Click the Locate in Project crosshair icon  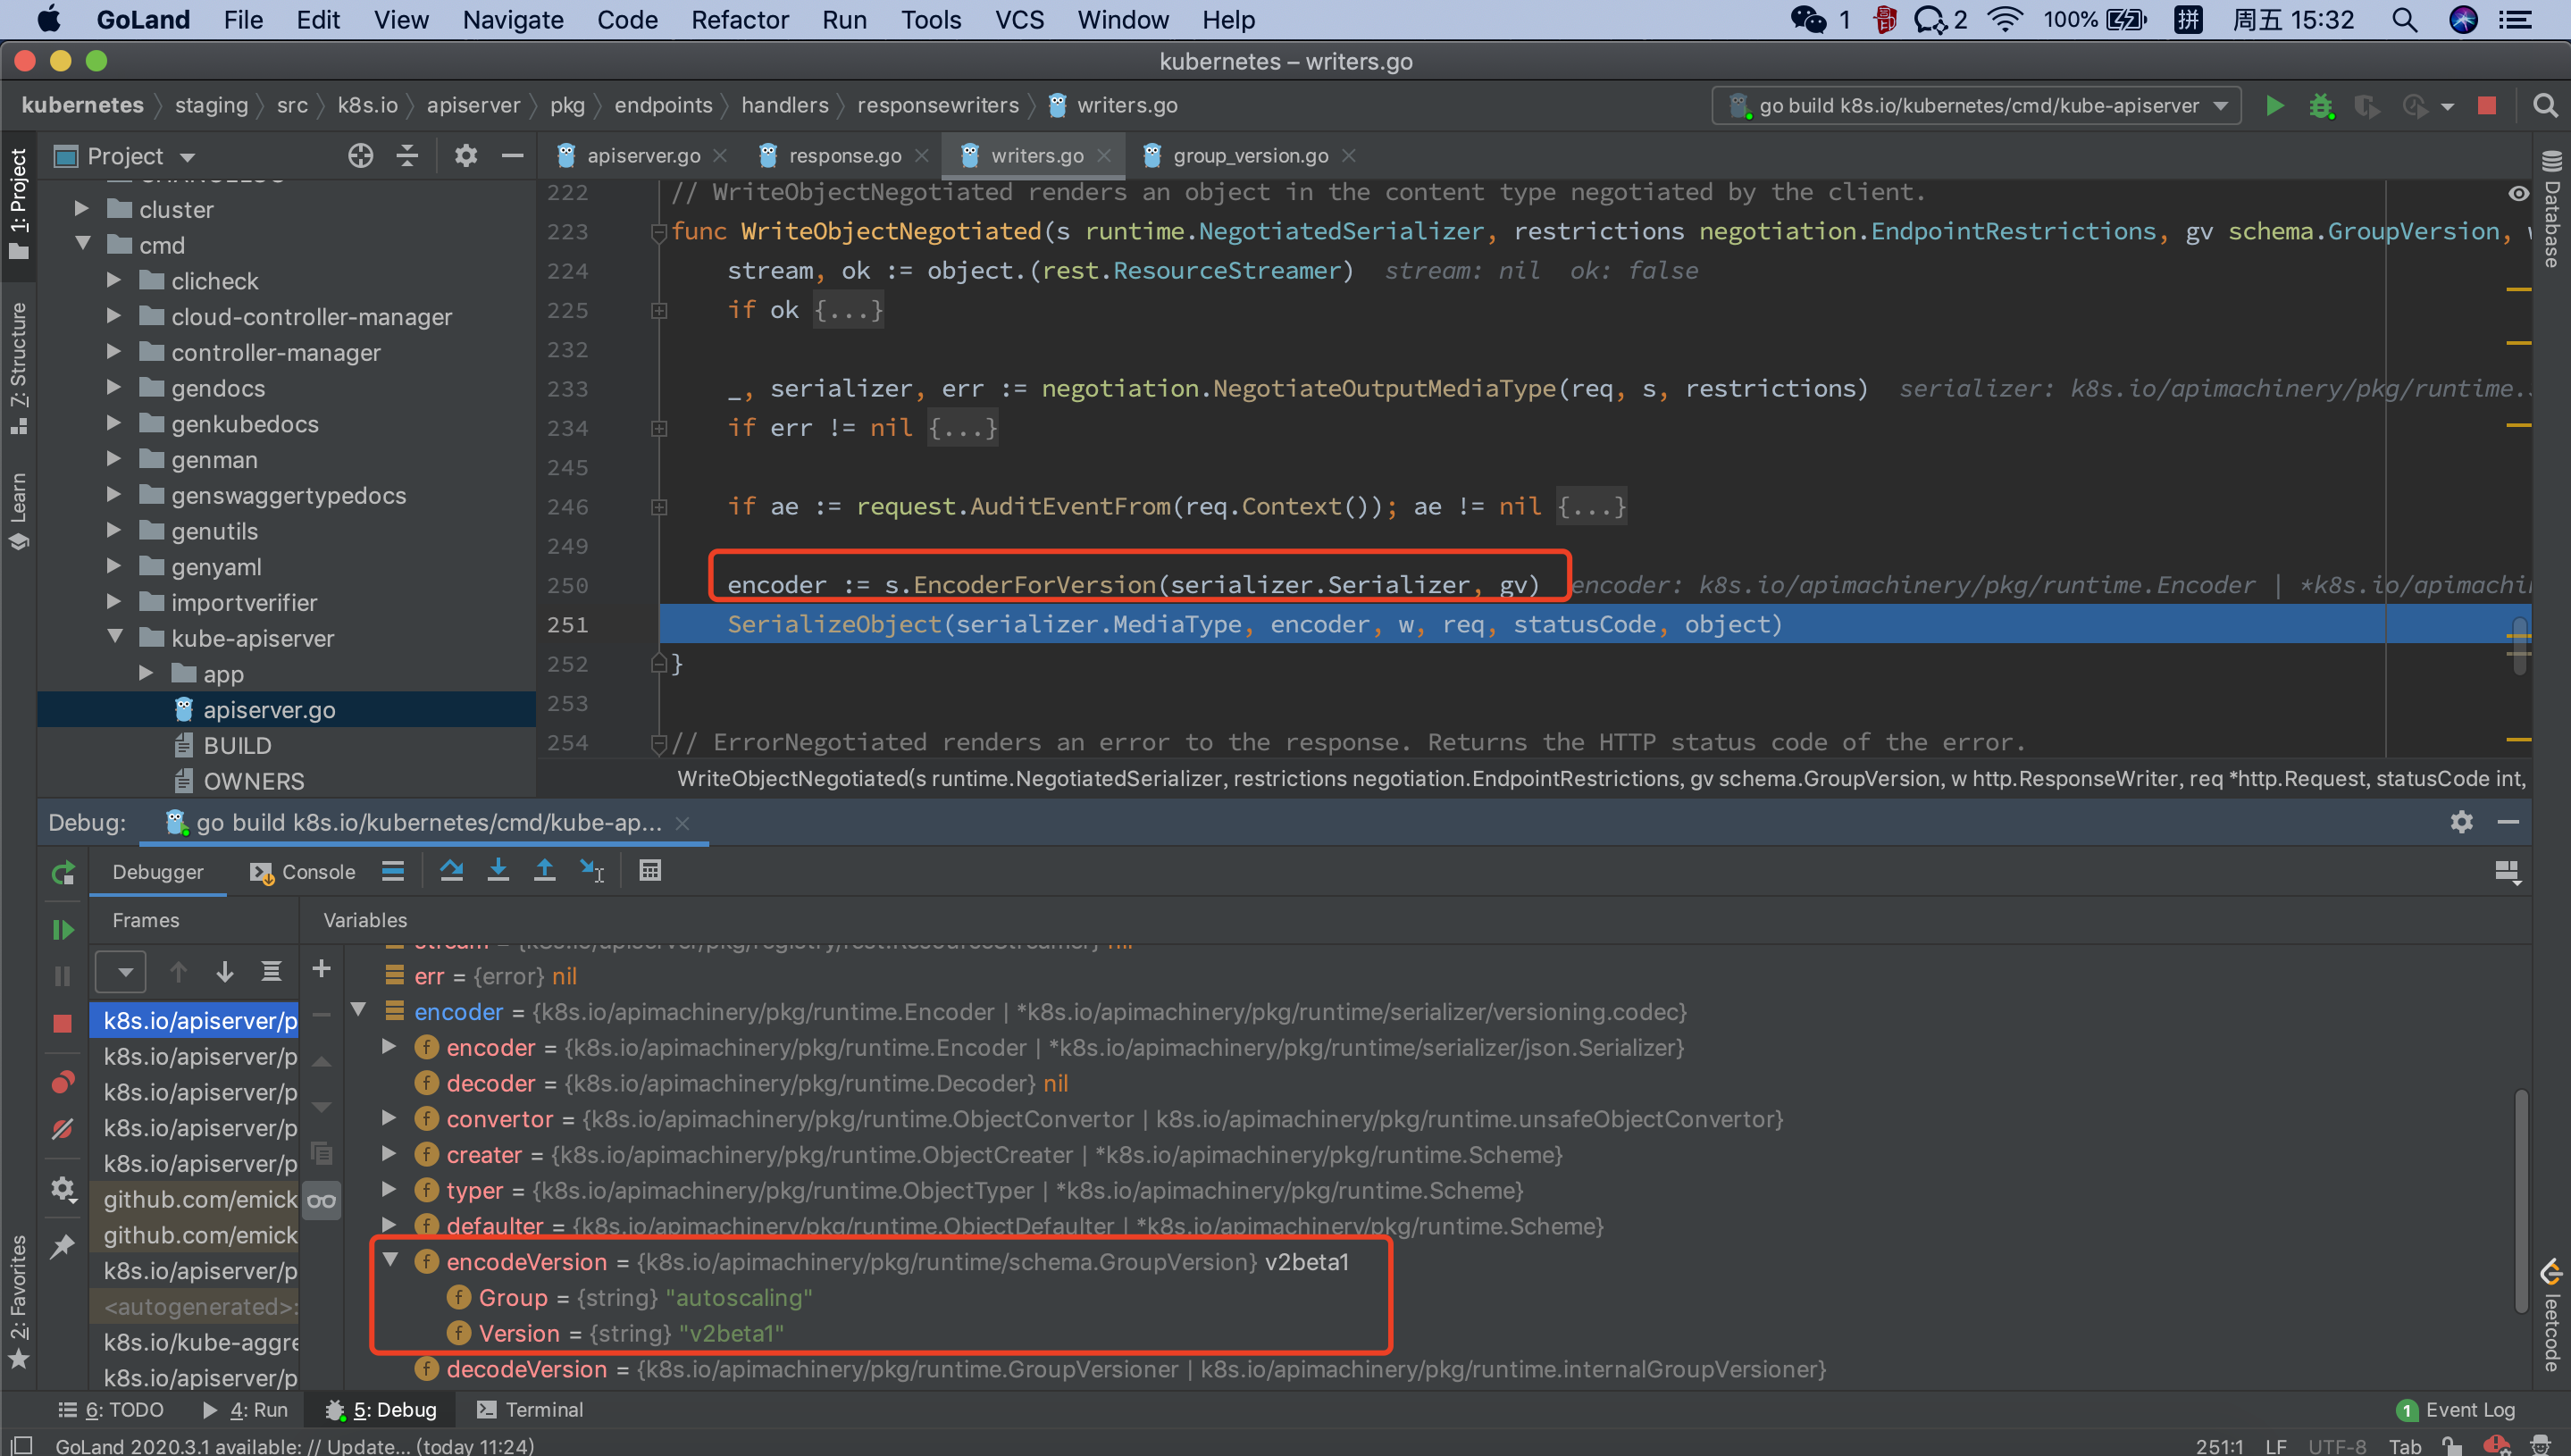click(x=360, y=156)
